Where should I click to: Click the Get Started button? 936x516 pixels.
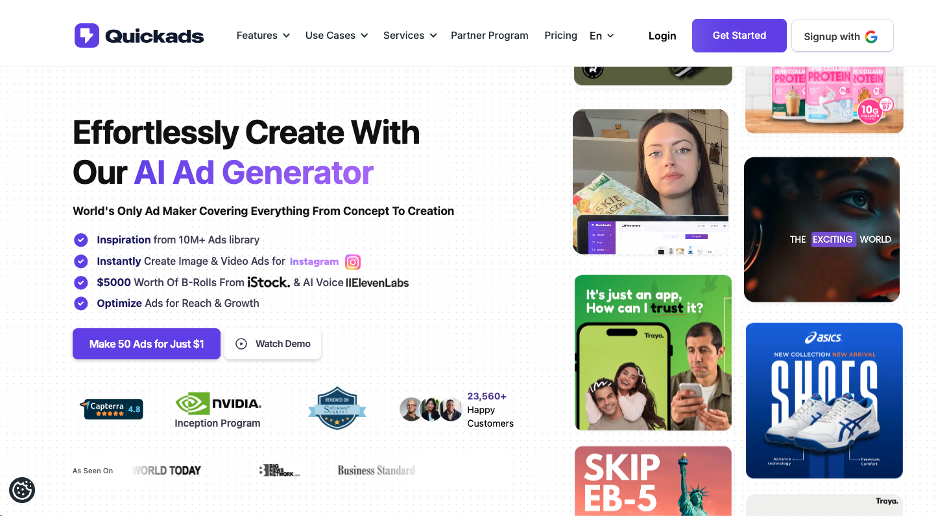[x=739, y=35]
